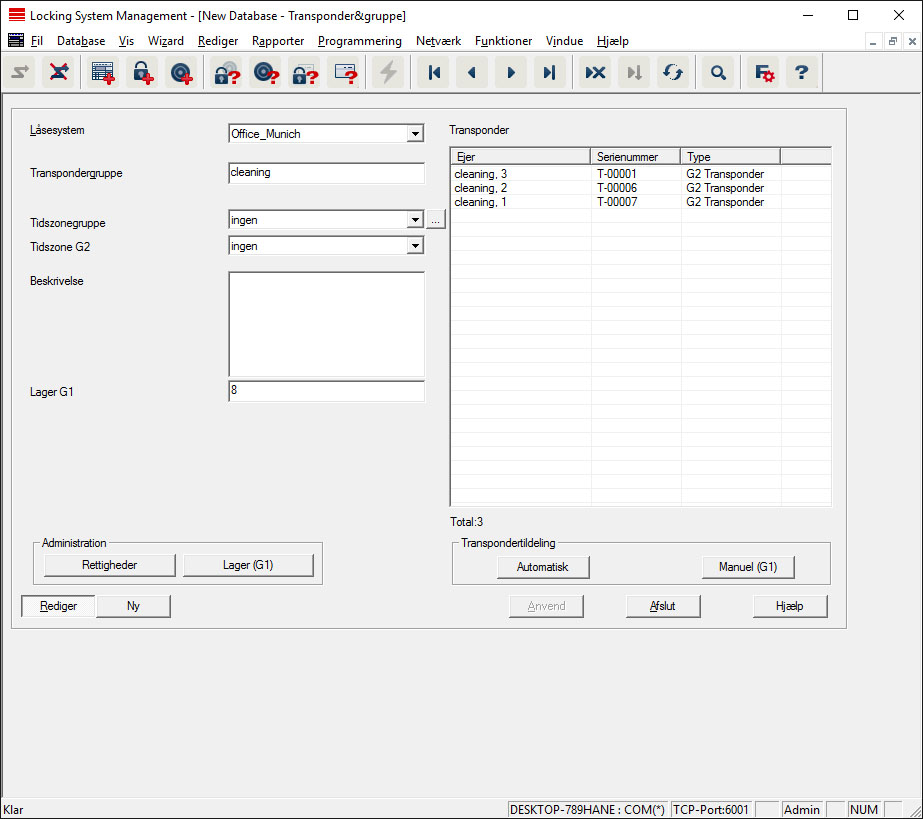Click the read transponder icon
This screenshot has height=819, width=923.
[x=264, y=73]
